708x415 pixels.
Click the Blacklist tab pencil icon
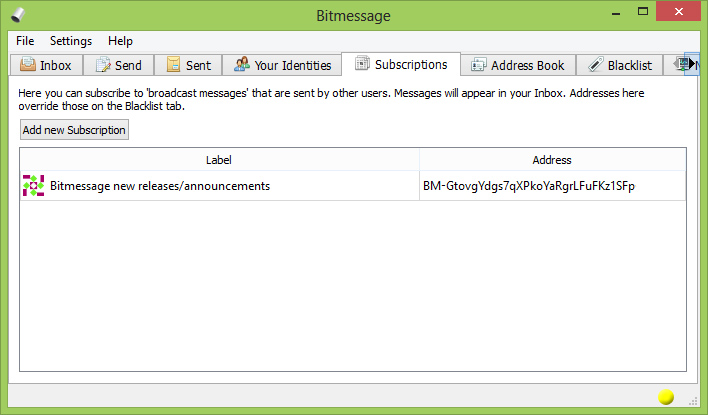coord(595,65)
